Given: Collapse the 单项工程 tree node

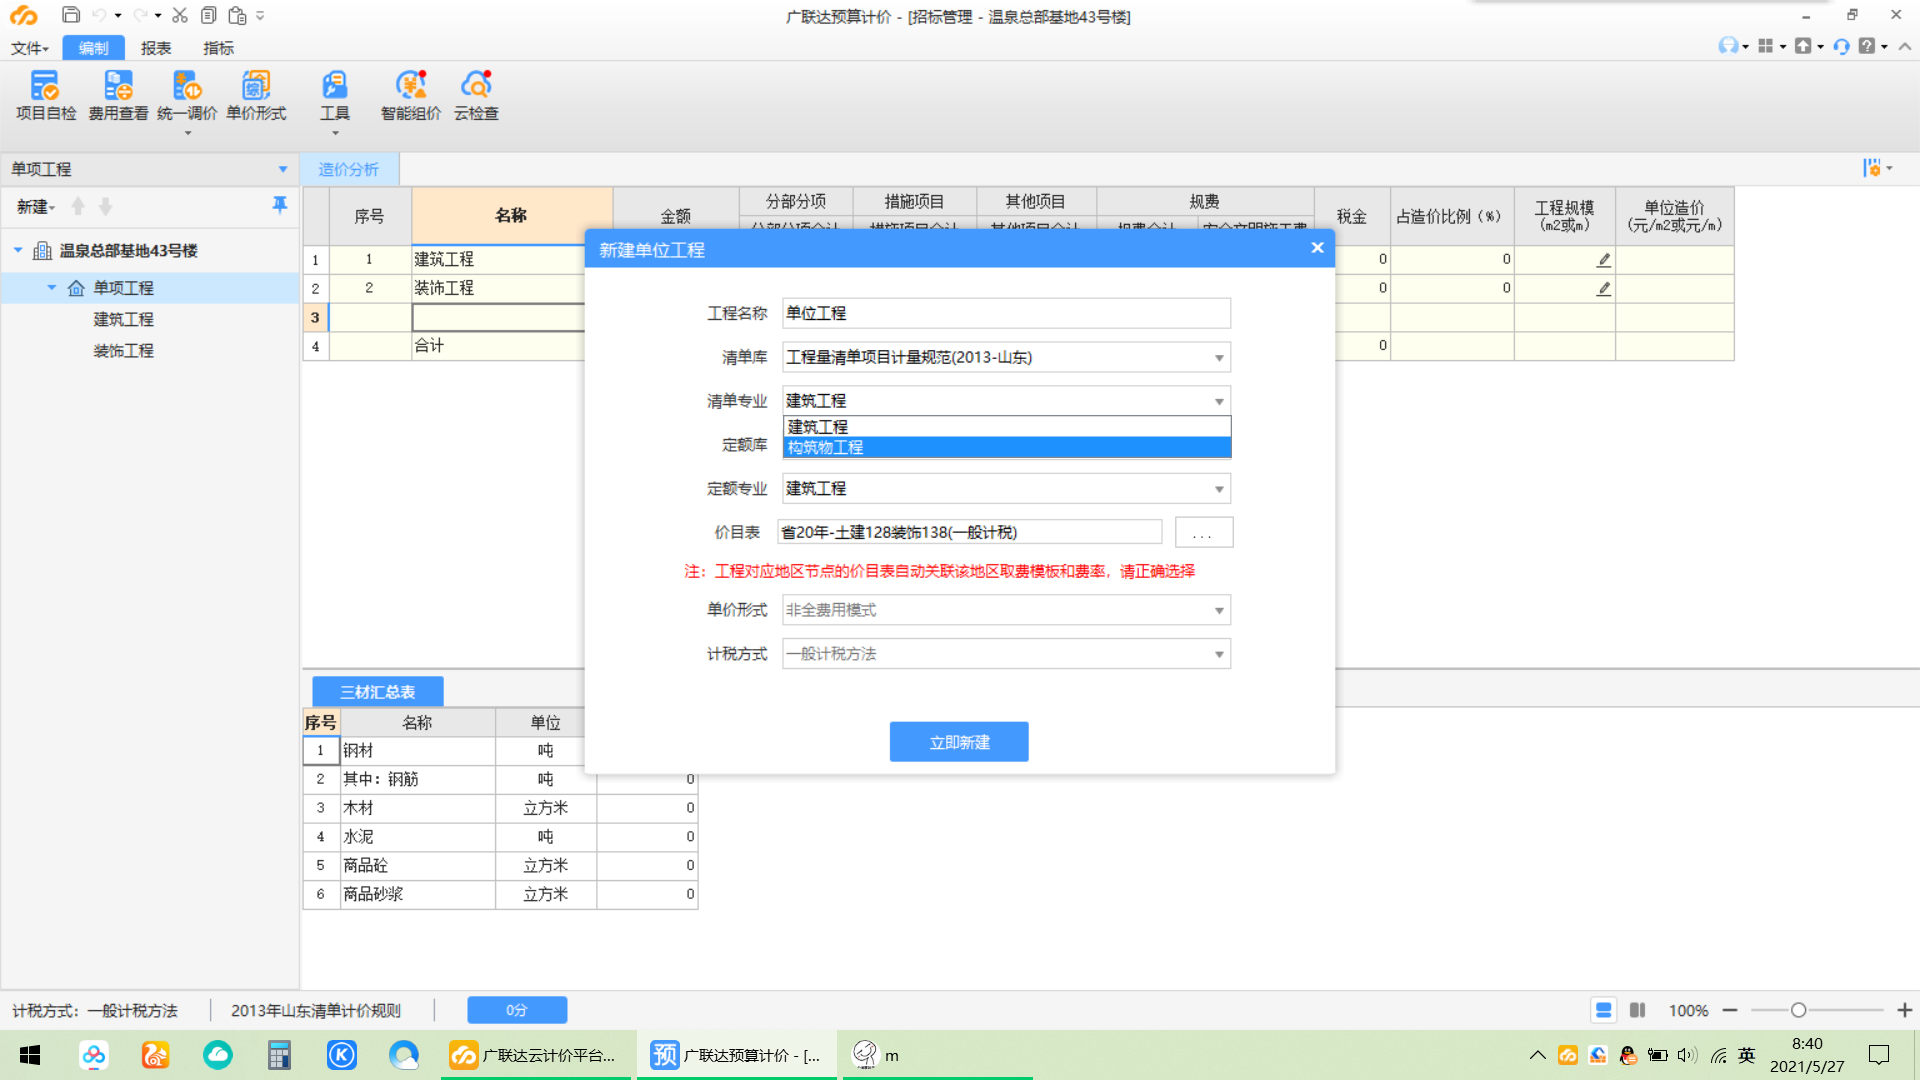Looking at the screenshot, I should tap(52, 288).
